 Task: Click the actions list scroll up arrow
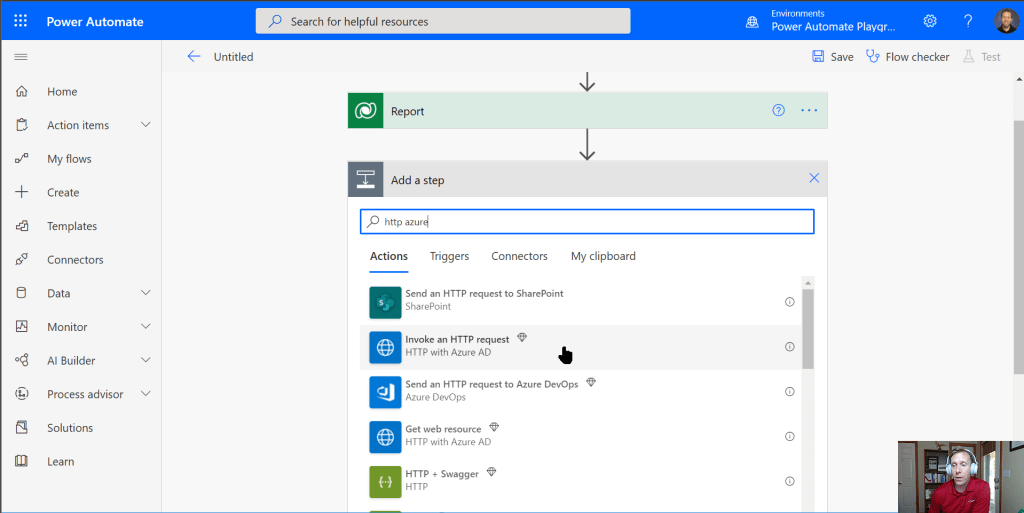[x=808, y=283]
